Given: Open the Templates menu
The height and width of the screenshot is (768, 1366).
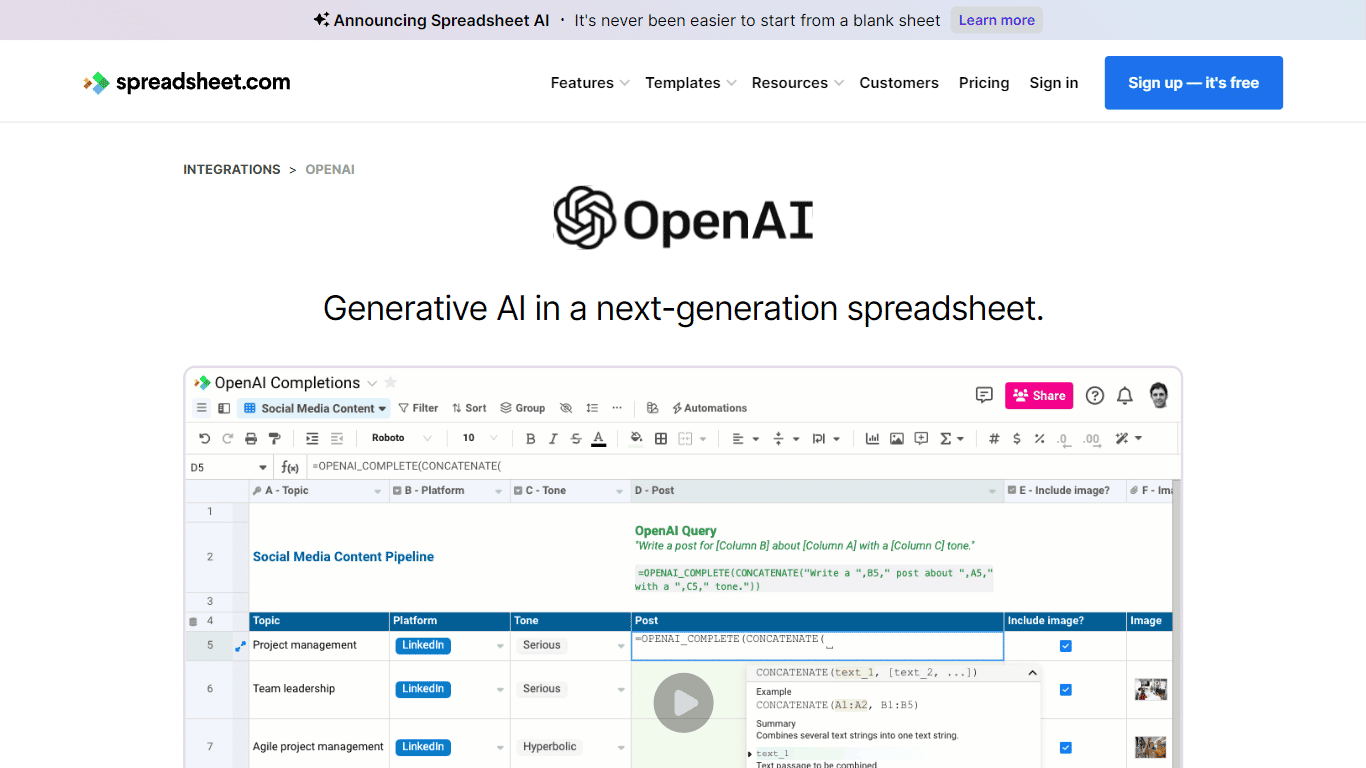Looking at the screenshot, I should (684, 82).
